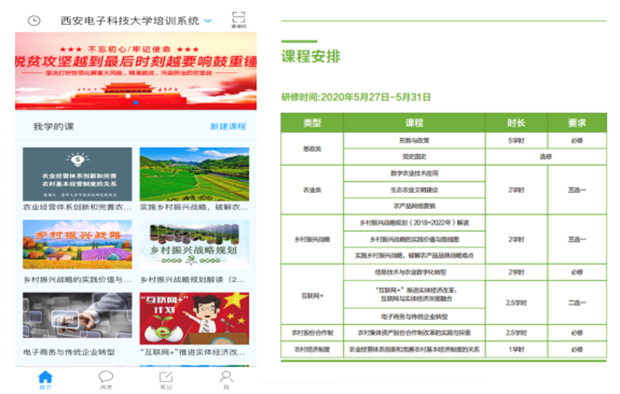Image resolution: width=620 pixels, height=394 pixels.
Task: Click the 要求 table header
Action: click(577, 123)
